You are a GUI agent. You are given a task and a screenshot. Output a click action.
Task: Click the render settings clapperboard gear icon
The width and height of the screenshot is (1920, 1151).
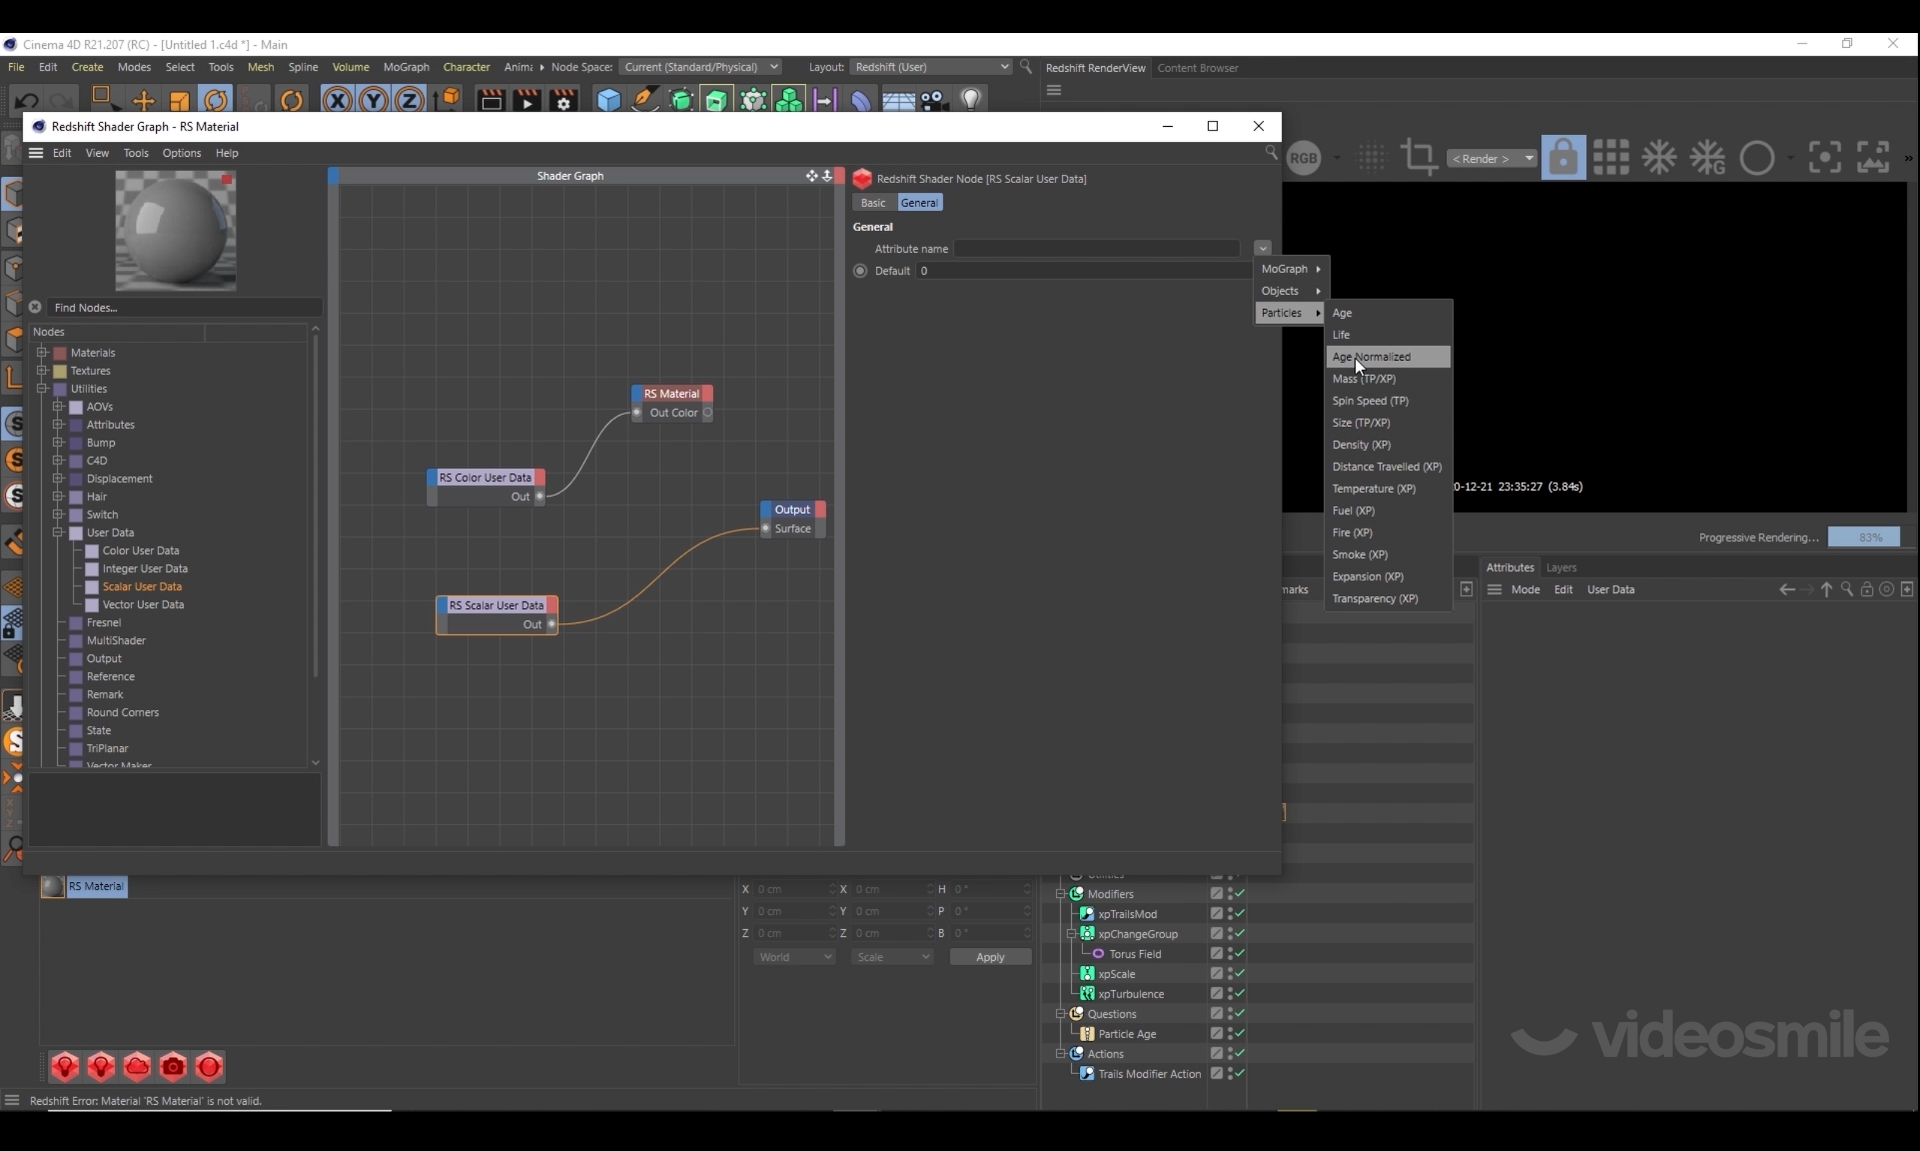coord(564,100)
